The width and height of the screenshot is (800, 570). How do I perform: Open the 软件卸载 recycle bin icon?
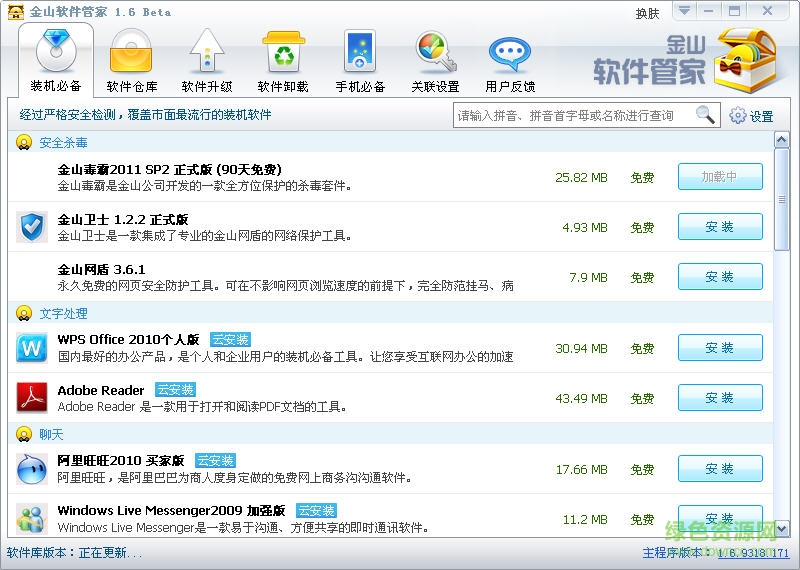(x=283, y=51)
